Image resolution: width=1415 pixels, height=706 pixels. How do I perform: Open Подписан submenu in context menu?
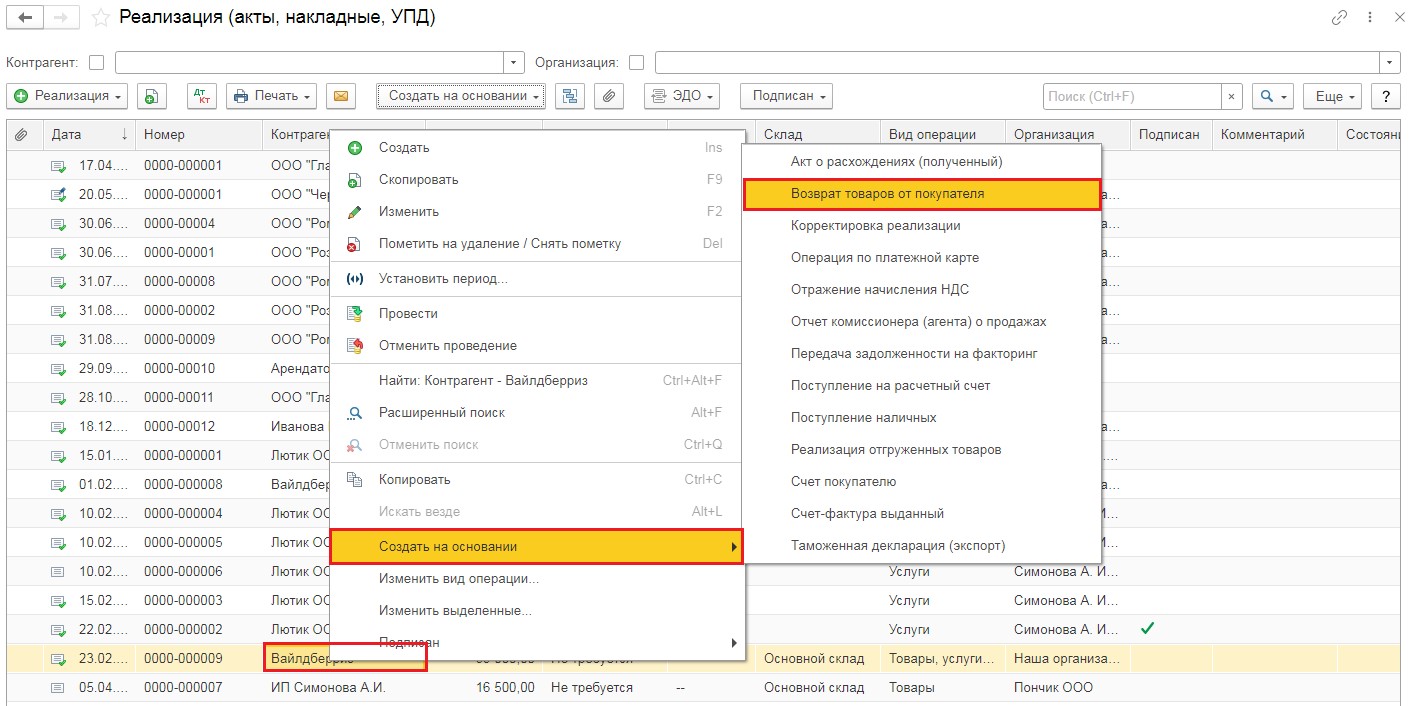pyautogui.click(x=537, y=643)
